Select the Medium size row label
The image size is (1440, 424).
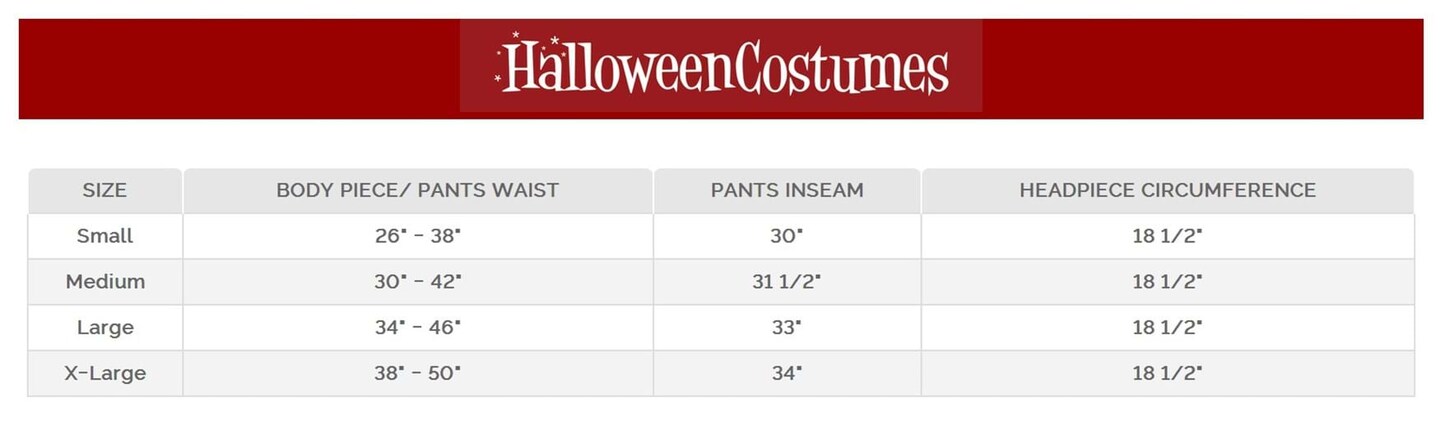[x=104, y=282]
